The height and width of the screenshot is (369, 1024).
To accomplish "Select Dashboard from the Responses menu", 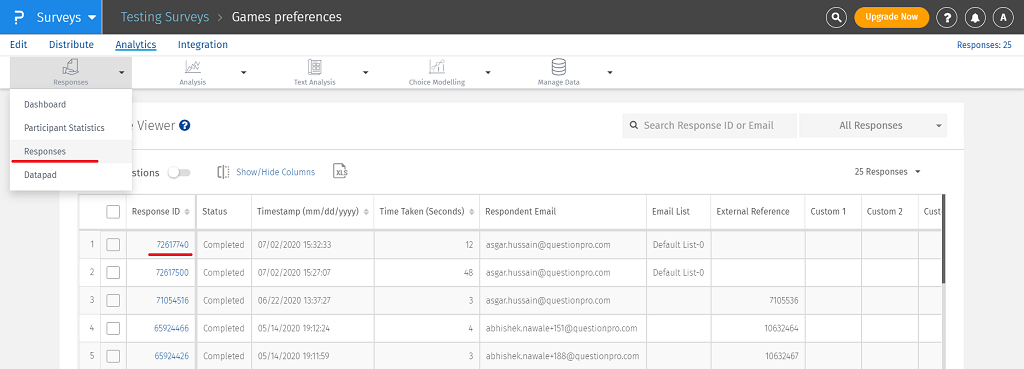I will point(71,104).
